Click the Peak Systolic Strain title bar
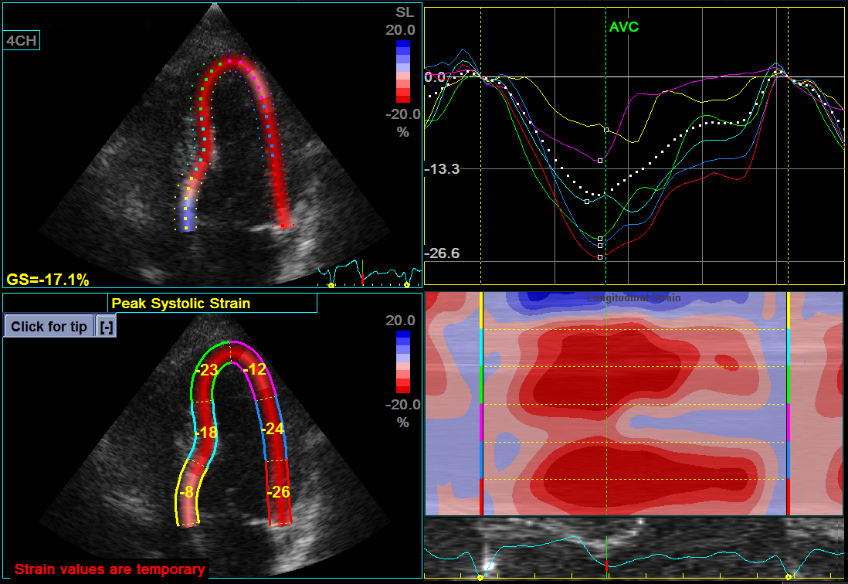The image size is (848, 584). 181,303
